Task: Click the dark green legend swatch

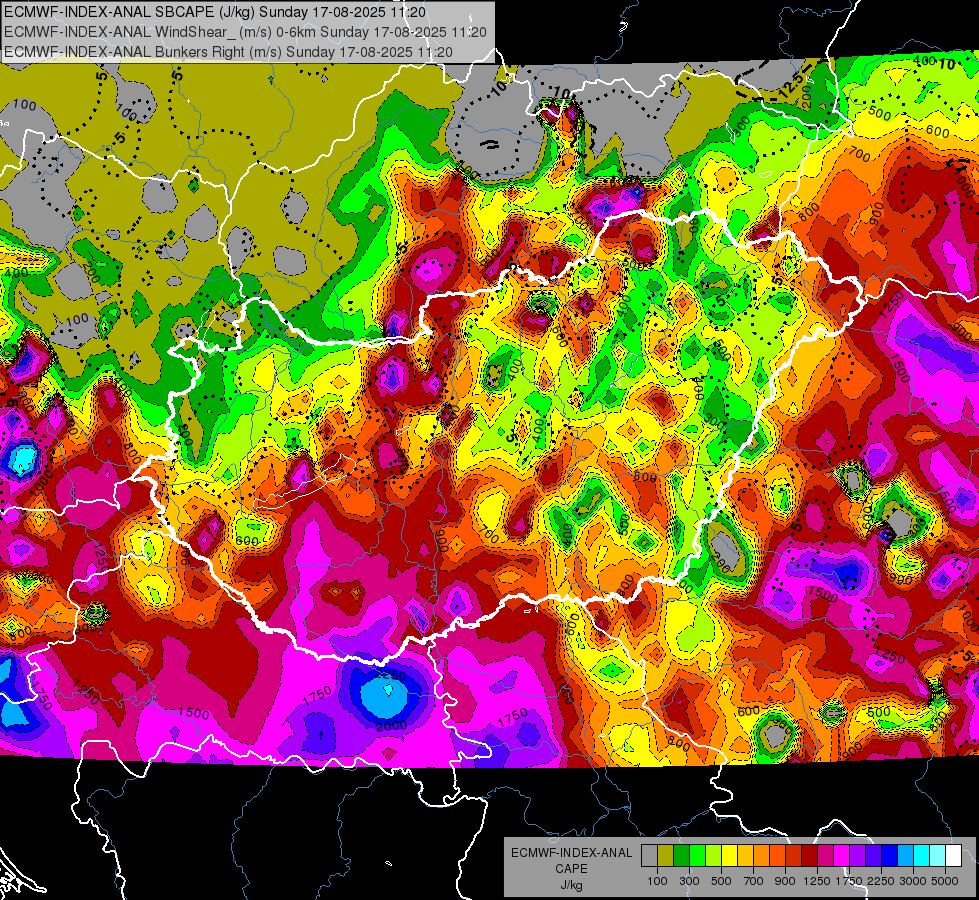Action: [681, 855]
